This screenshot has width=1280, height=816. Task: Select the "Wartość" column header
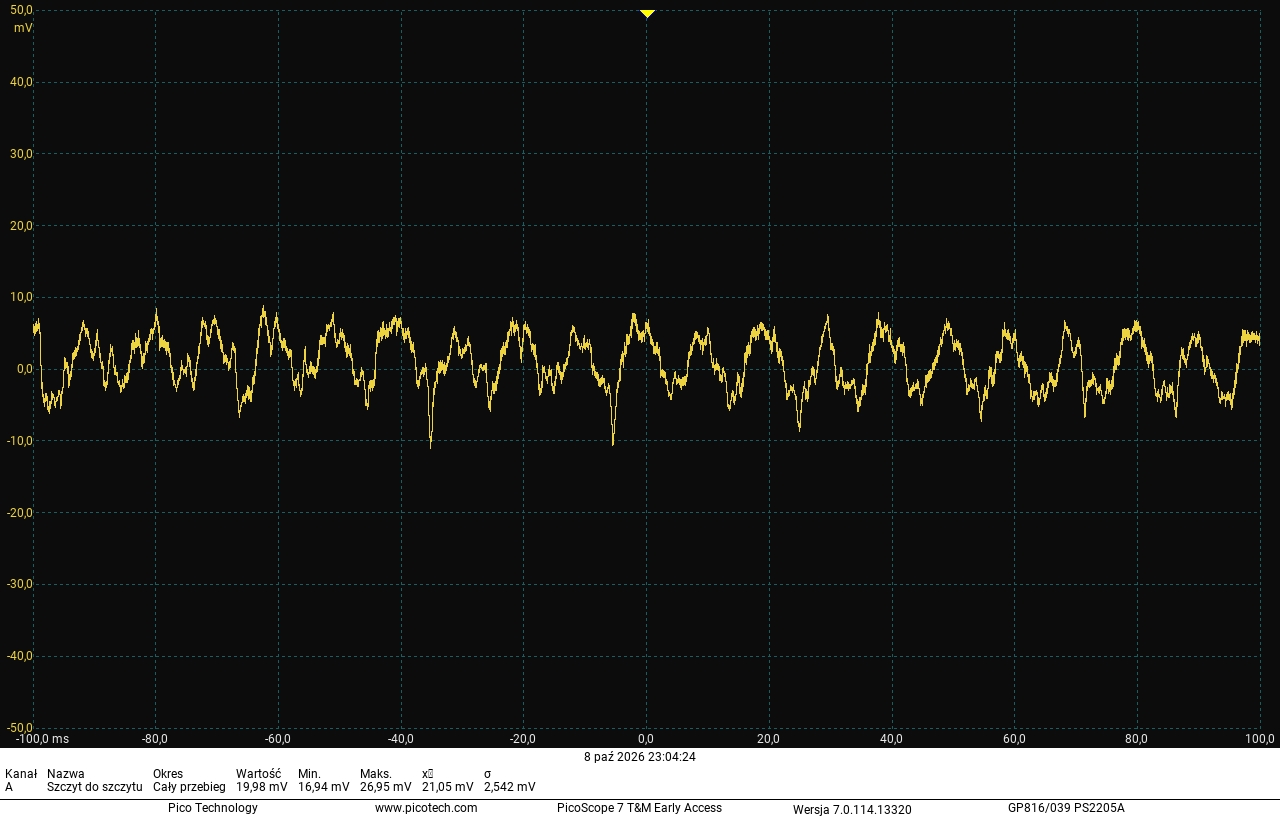point(258,774)
